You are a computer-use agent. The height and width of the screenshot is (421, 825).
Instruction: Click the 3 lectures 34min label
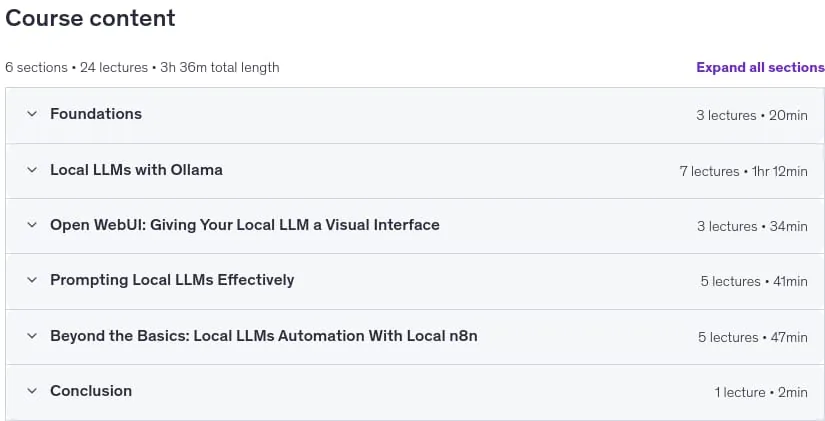click(x=752, y=226)
